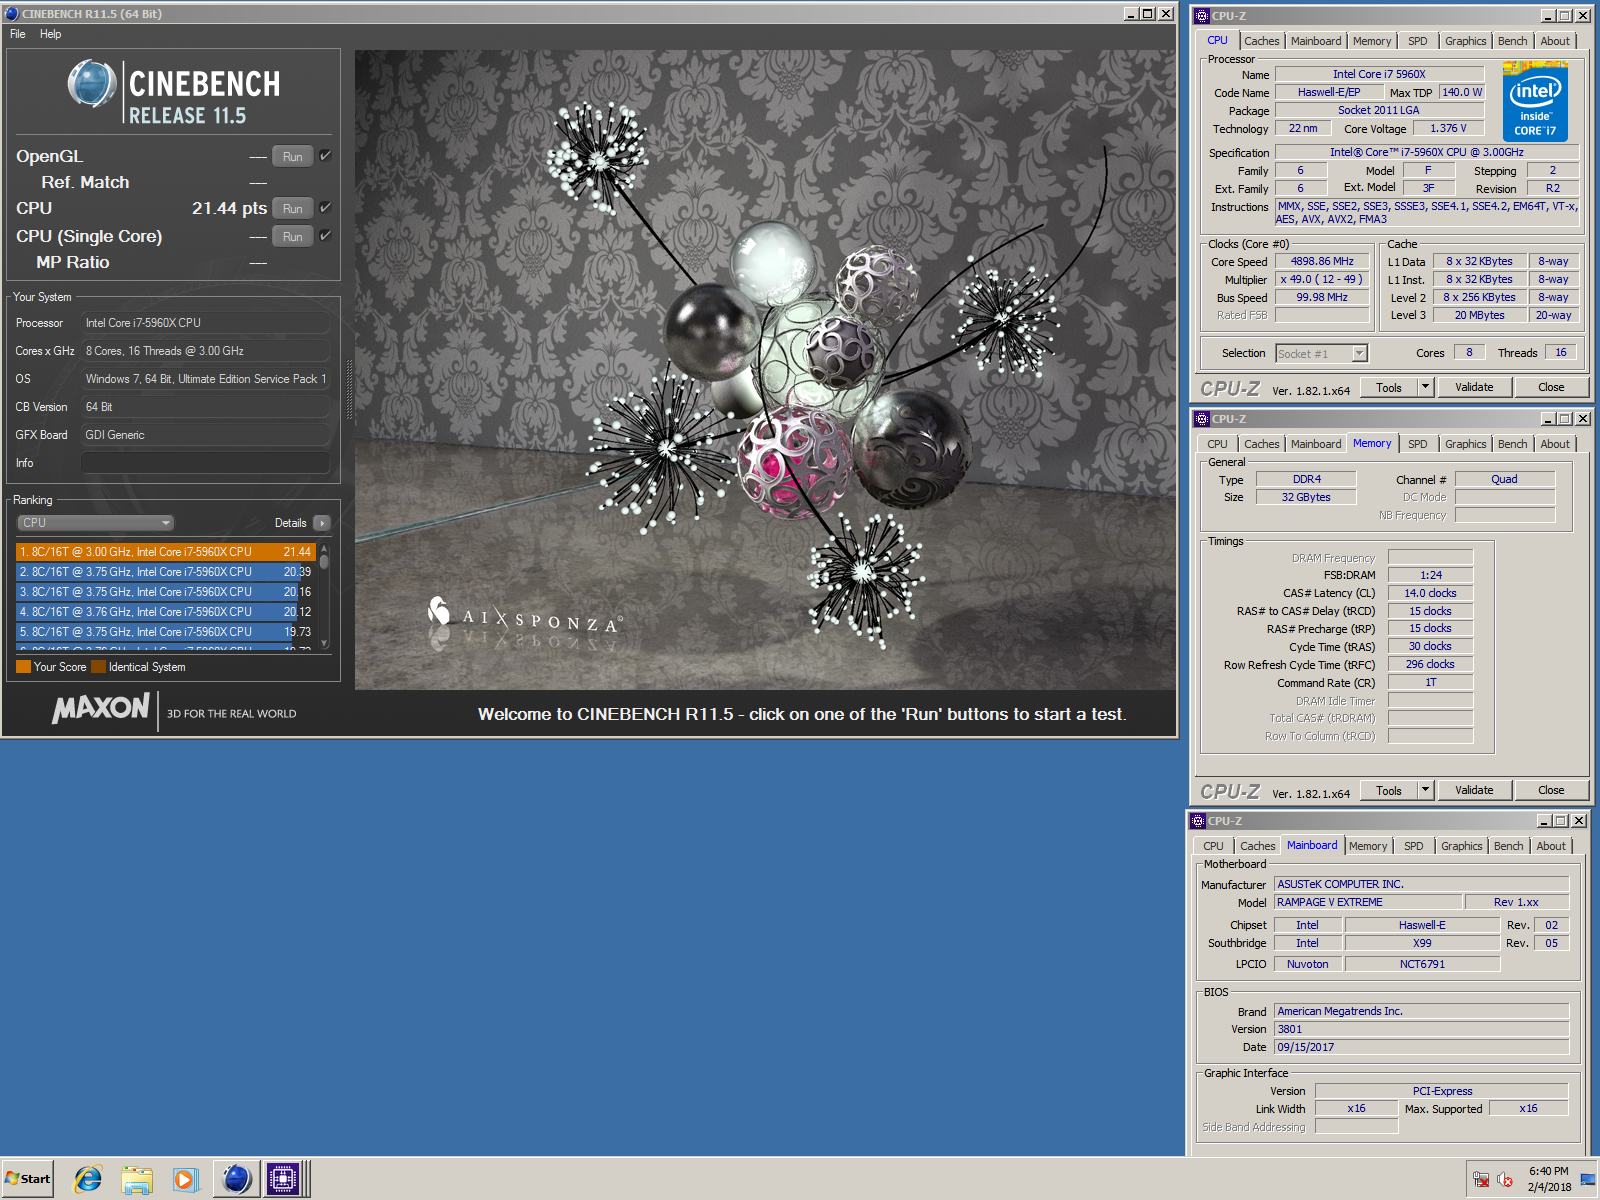The width and height of the screenshot is (1600, 1200).
Task: Expand the ranking Details arrow
Action: point(322,523)
